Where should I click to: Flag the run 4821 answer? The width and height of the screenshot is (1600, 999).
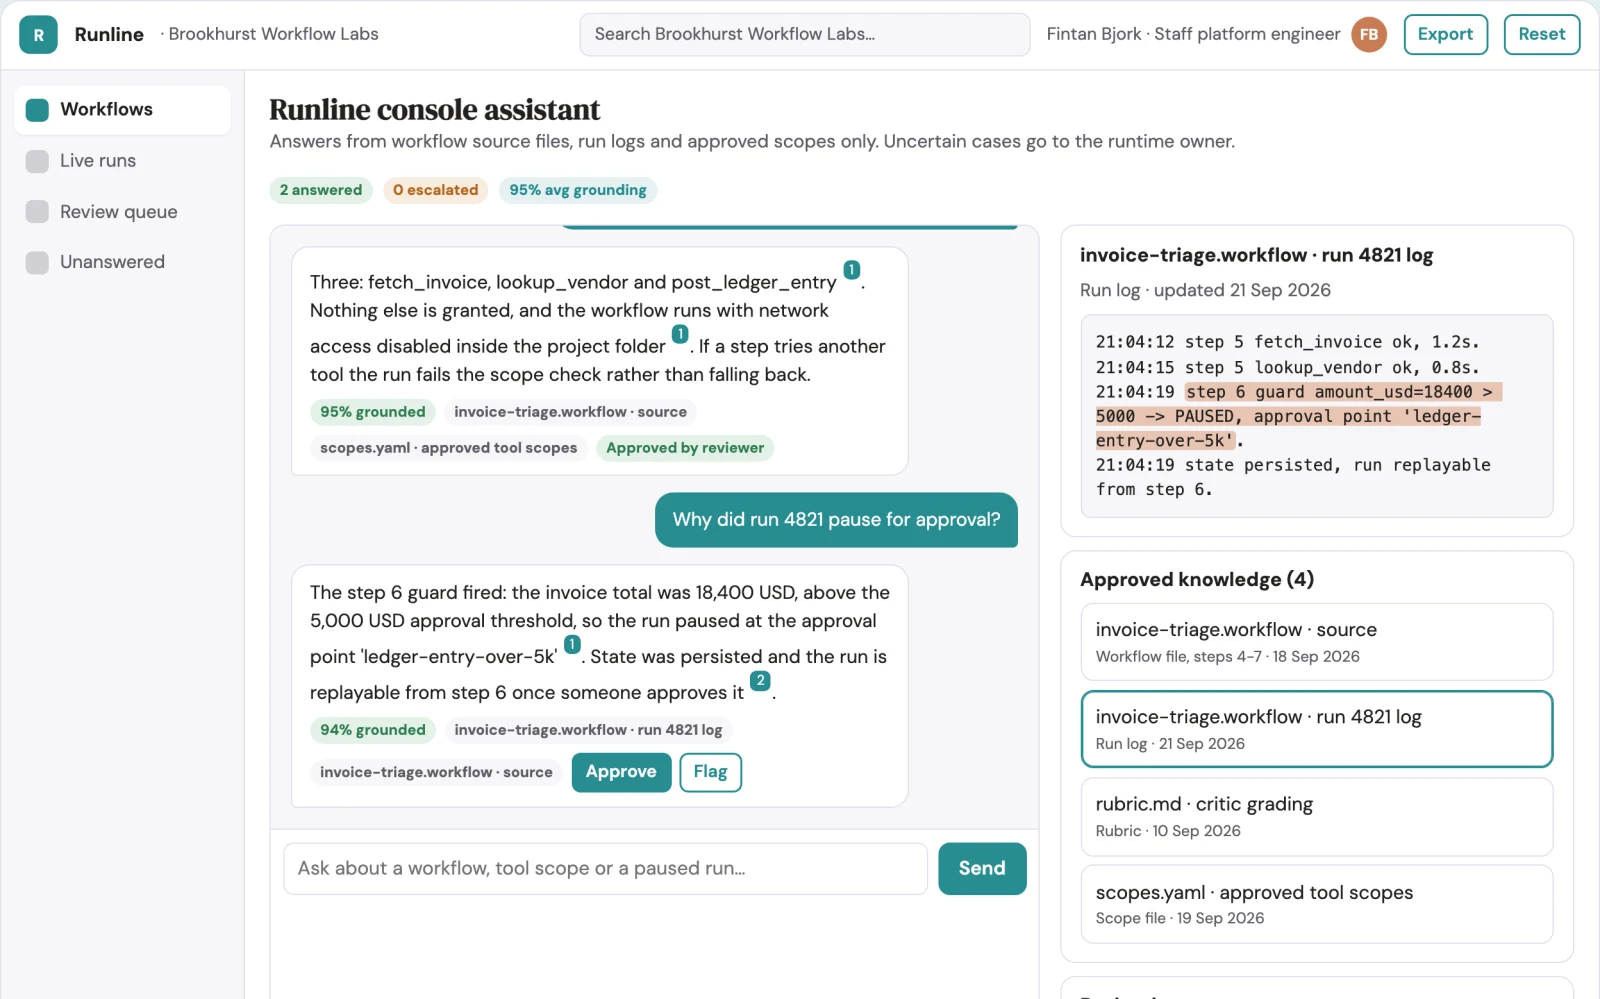point(710,772)
